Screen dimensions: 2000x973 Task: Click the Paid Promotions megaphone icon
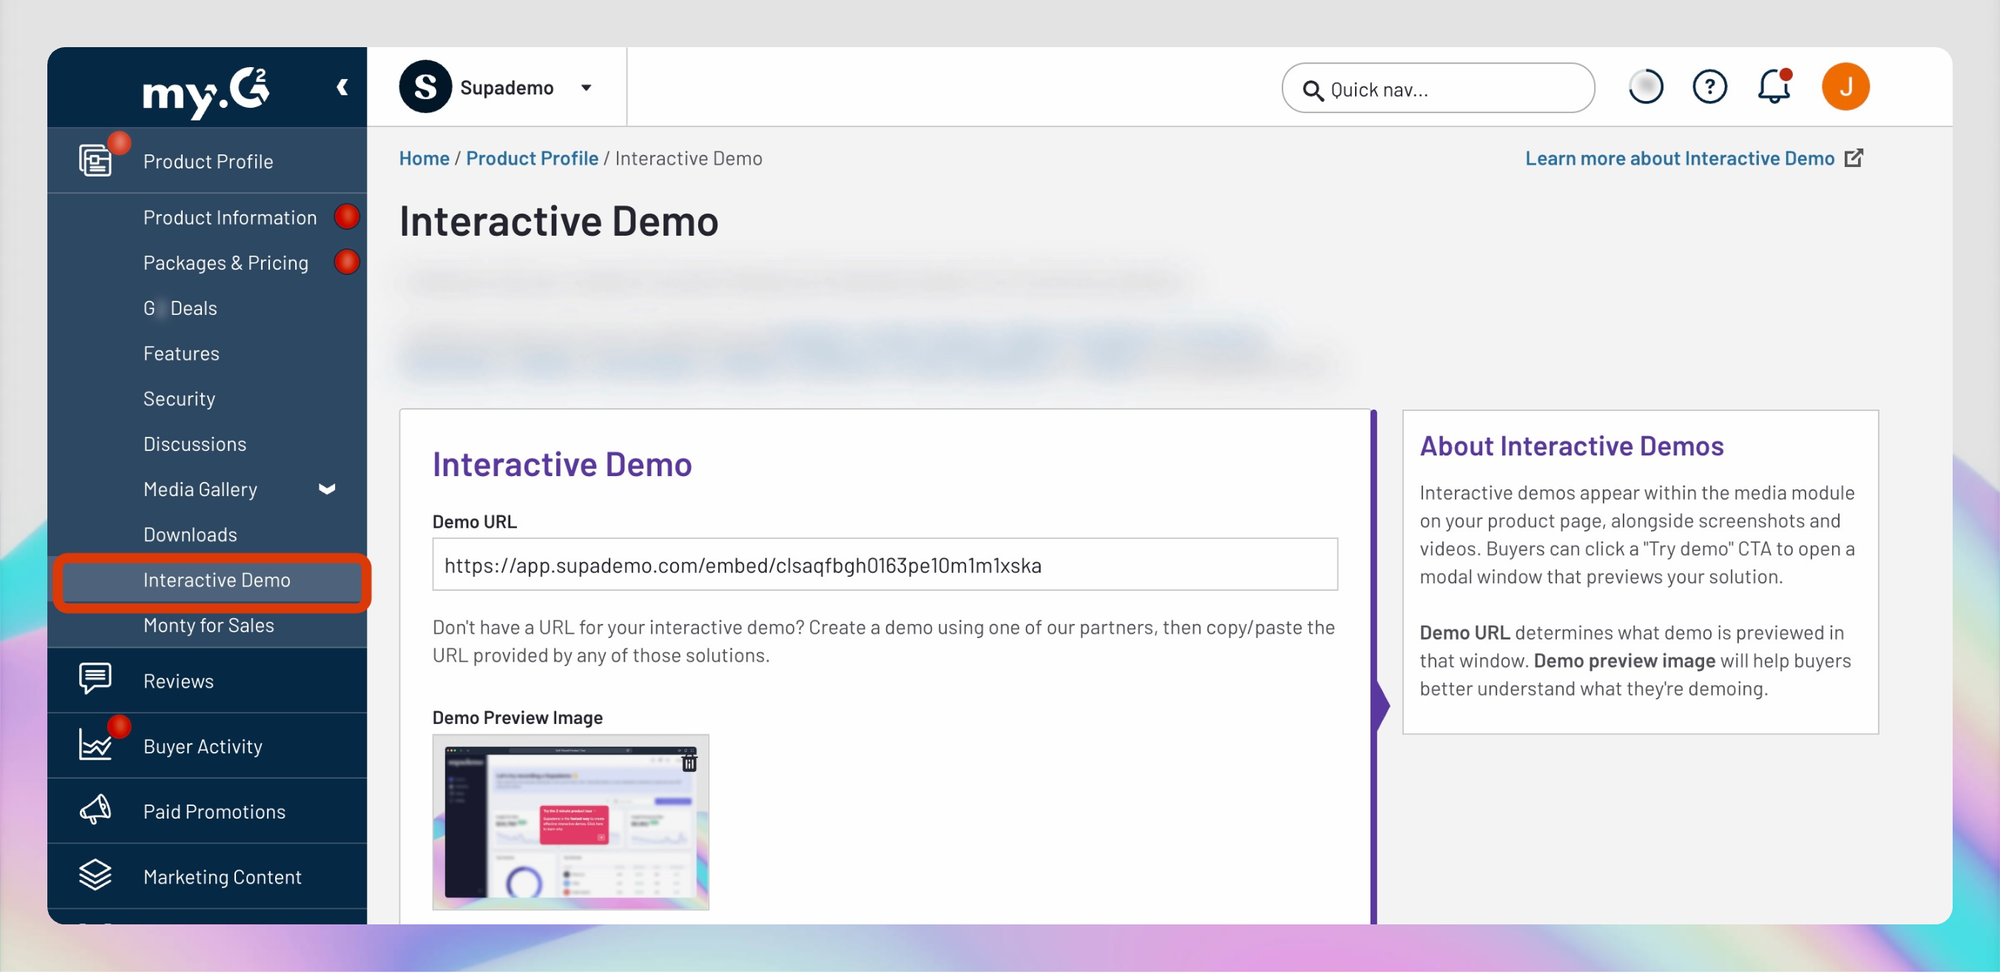pos(95,809)
